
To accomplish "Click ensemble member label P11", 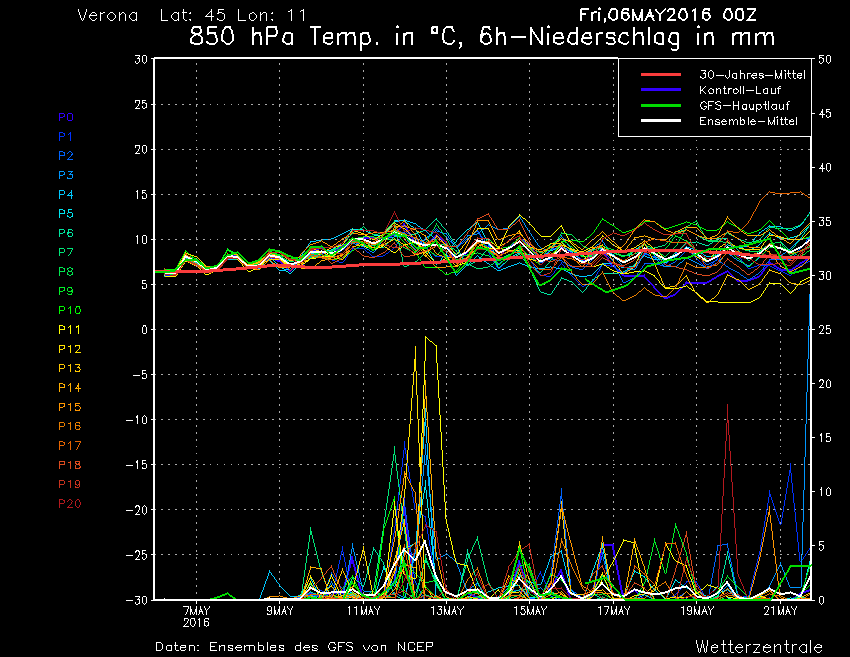I will [x=69, y=330].
